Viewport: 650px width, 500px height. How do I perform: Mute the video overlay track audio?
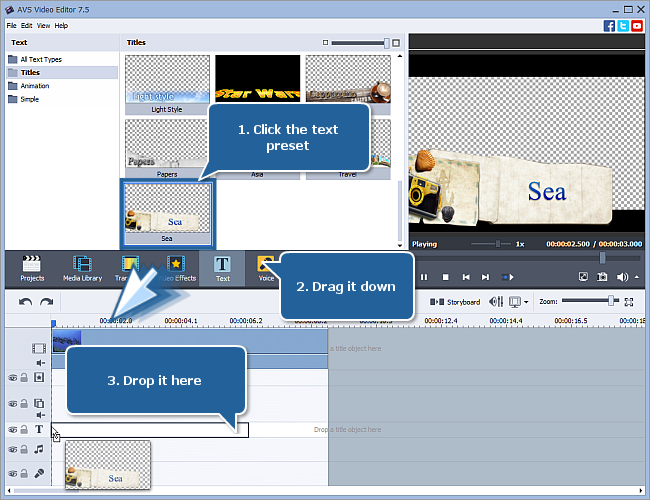41,415
